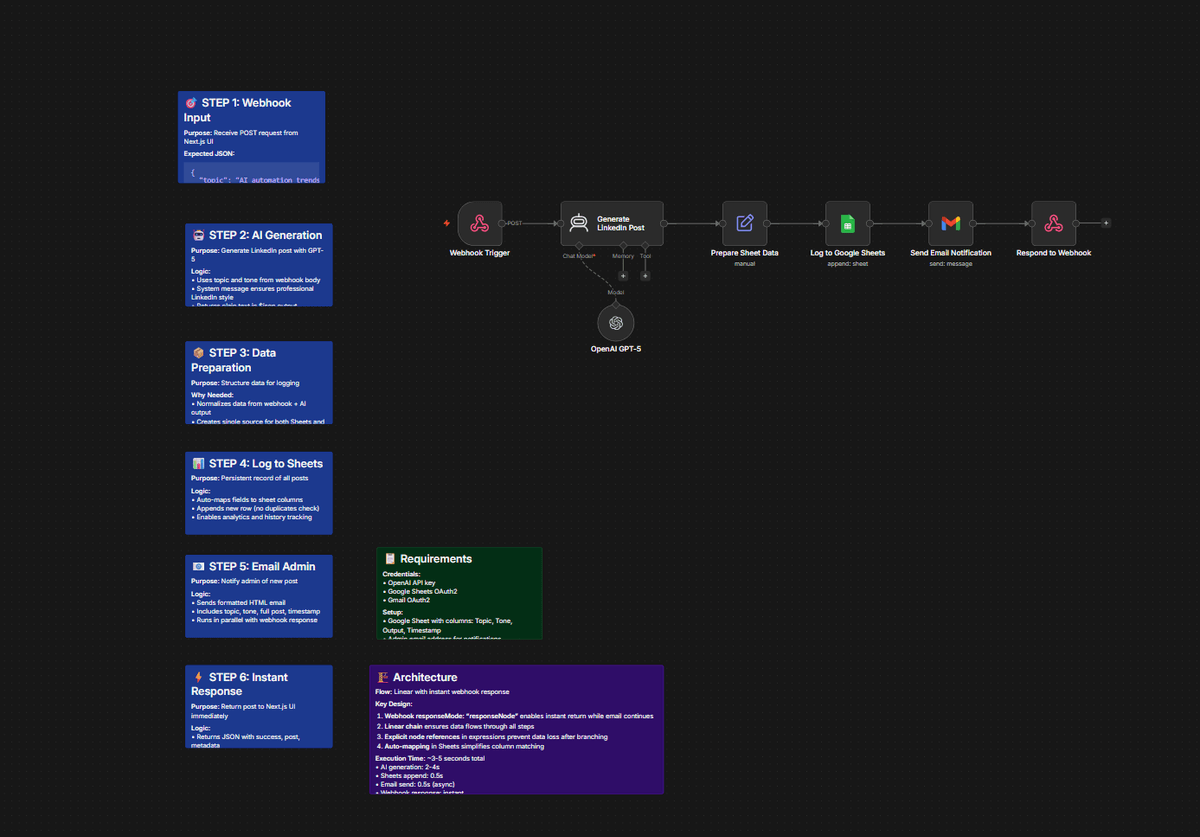Open the Respond to Webhook node
The width and height of the screenshot is (1200, 837).
(x=1054, y=223)
